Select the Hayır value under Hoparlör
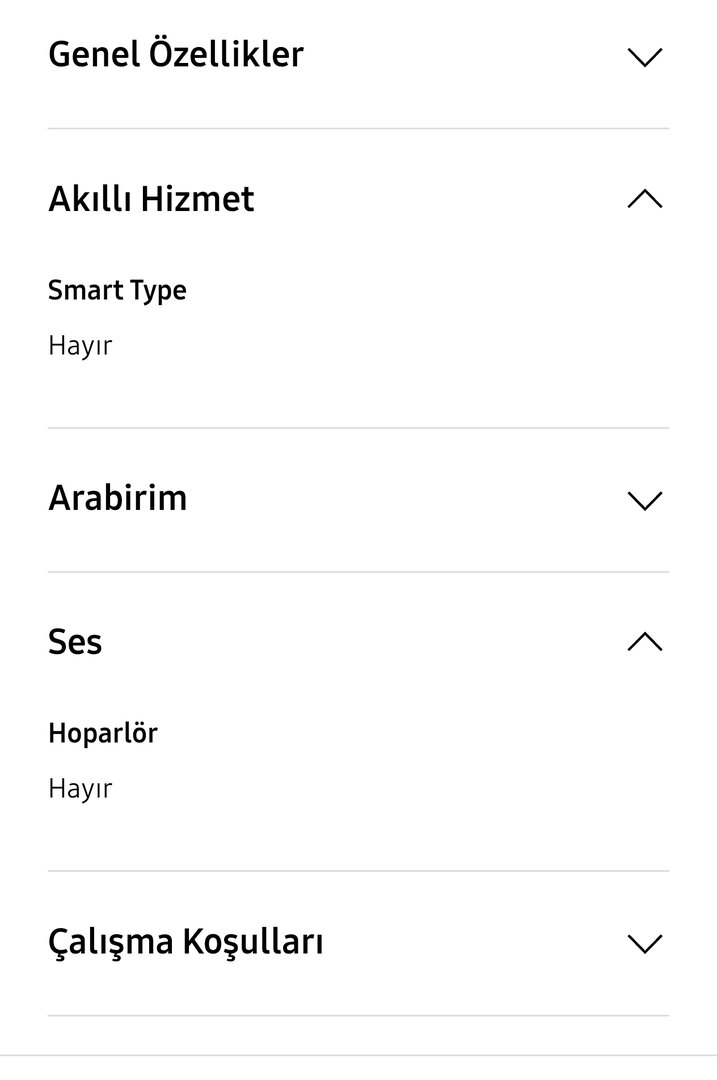 click(80, 788)
